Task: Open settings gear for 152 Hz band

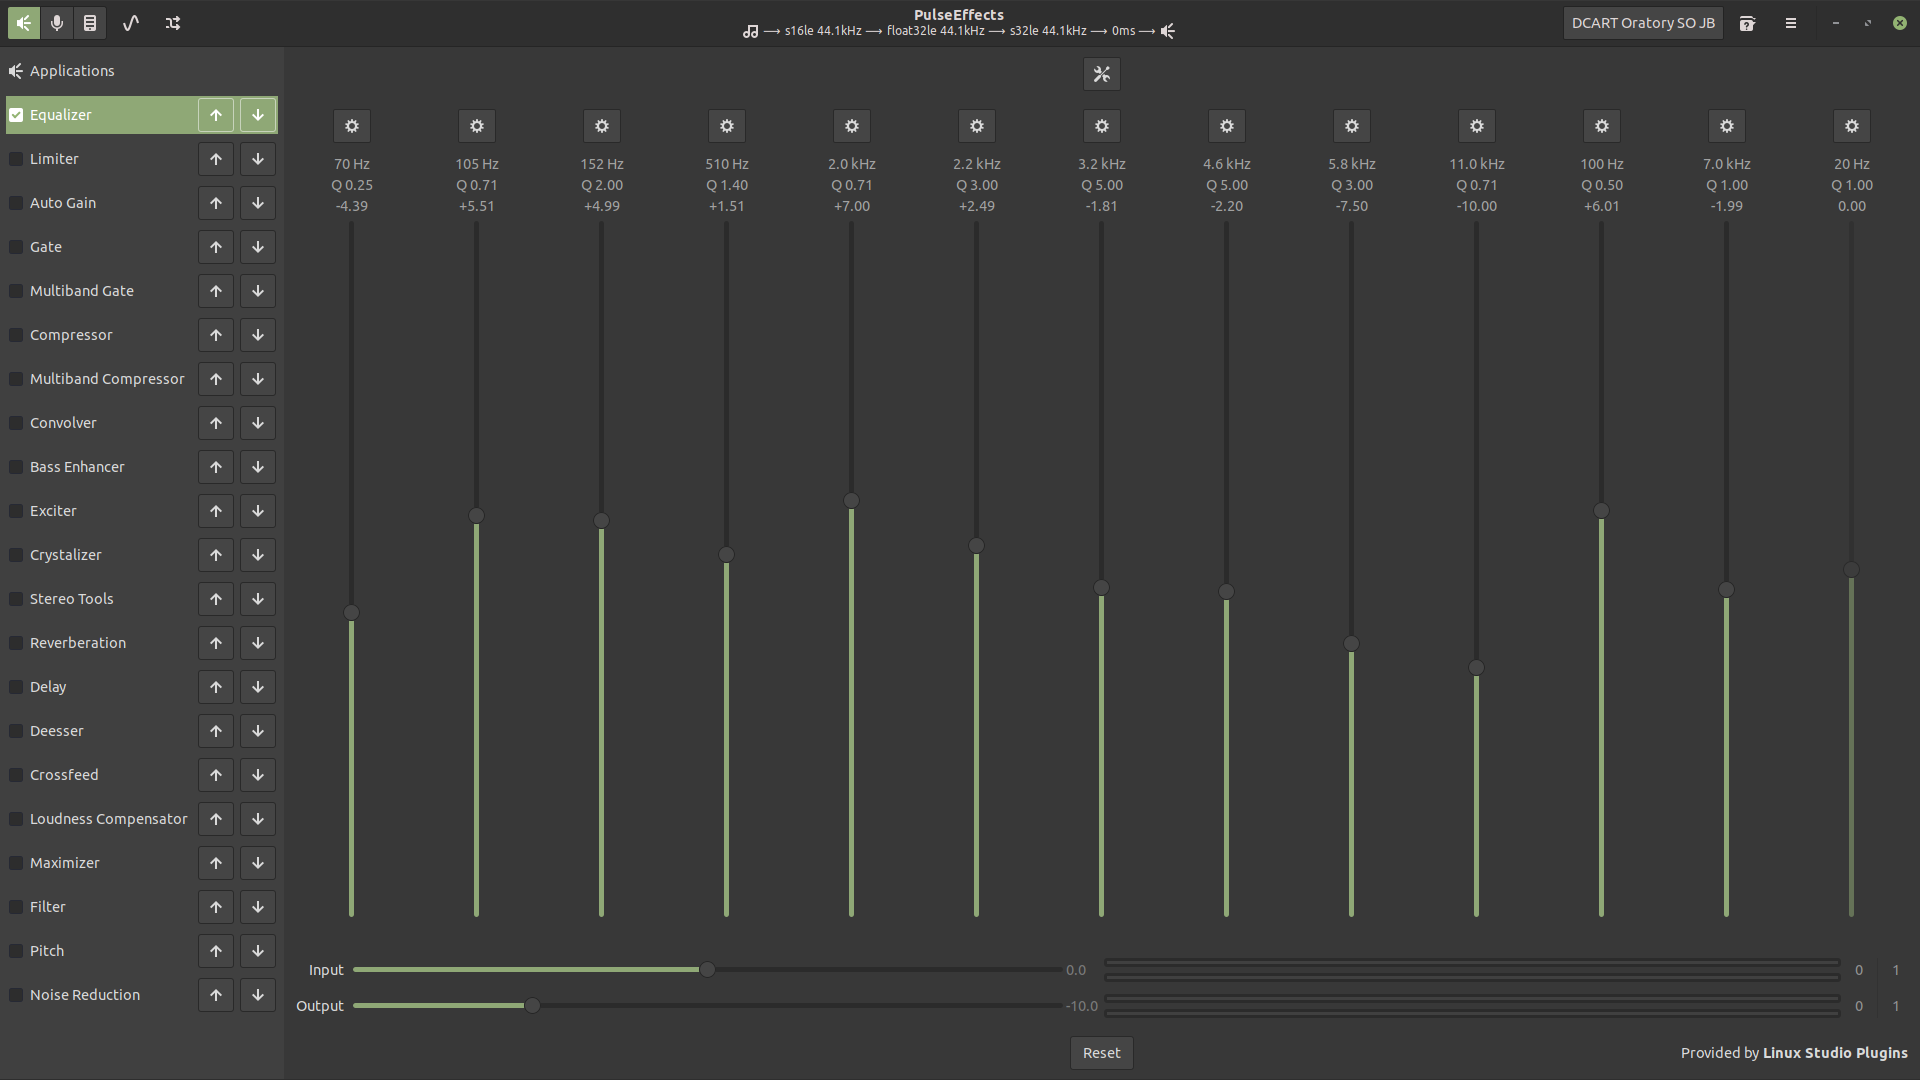Action: [602, 126]
